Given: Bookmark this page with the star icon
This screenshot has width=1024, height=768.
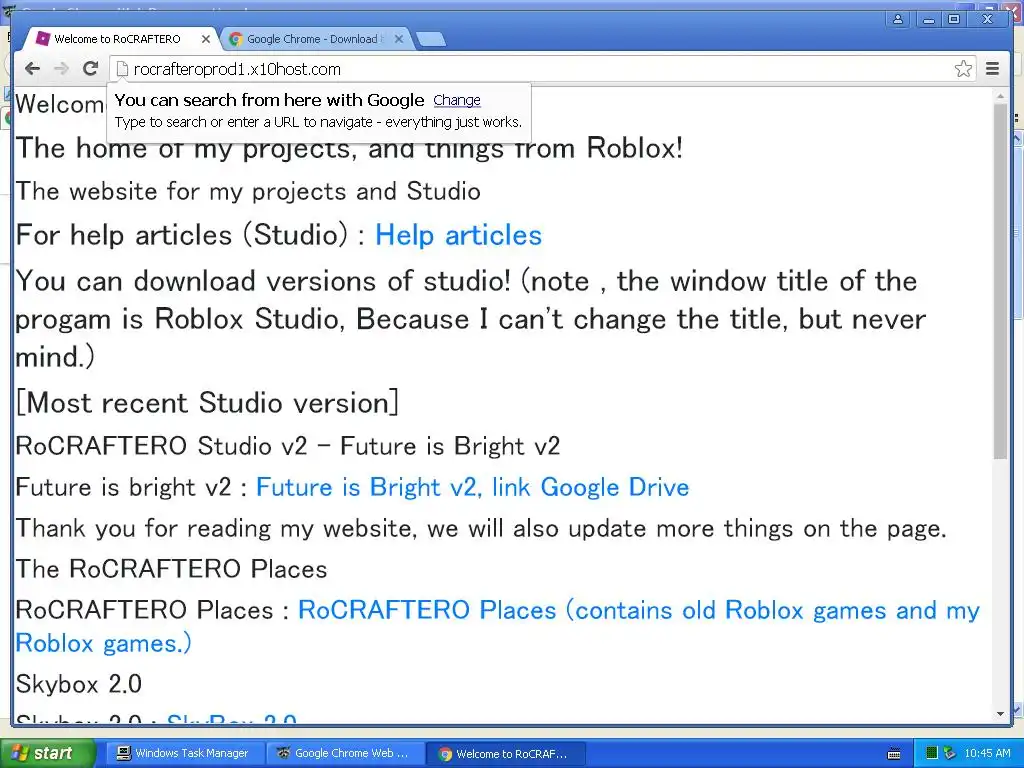Looking at the screenshot, I should [963, 69].
